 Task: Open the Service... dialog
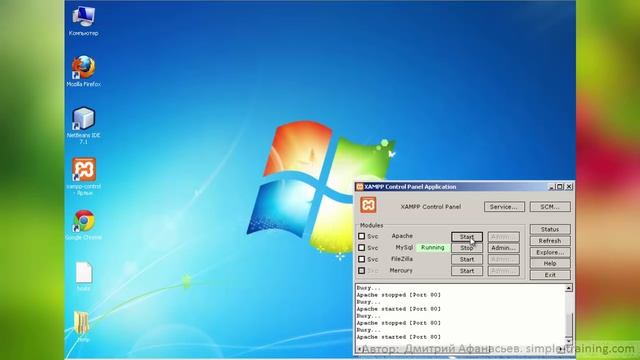pos(504,207)
